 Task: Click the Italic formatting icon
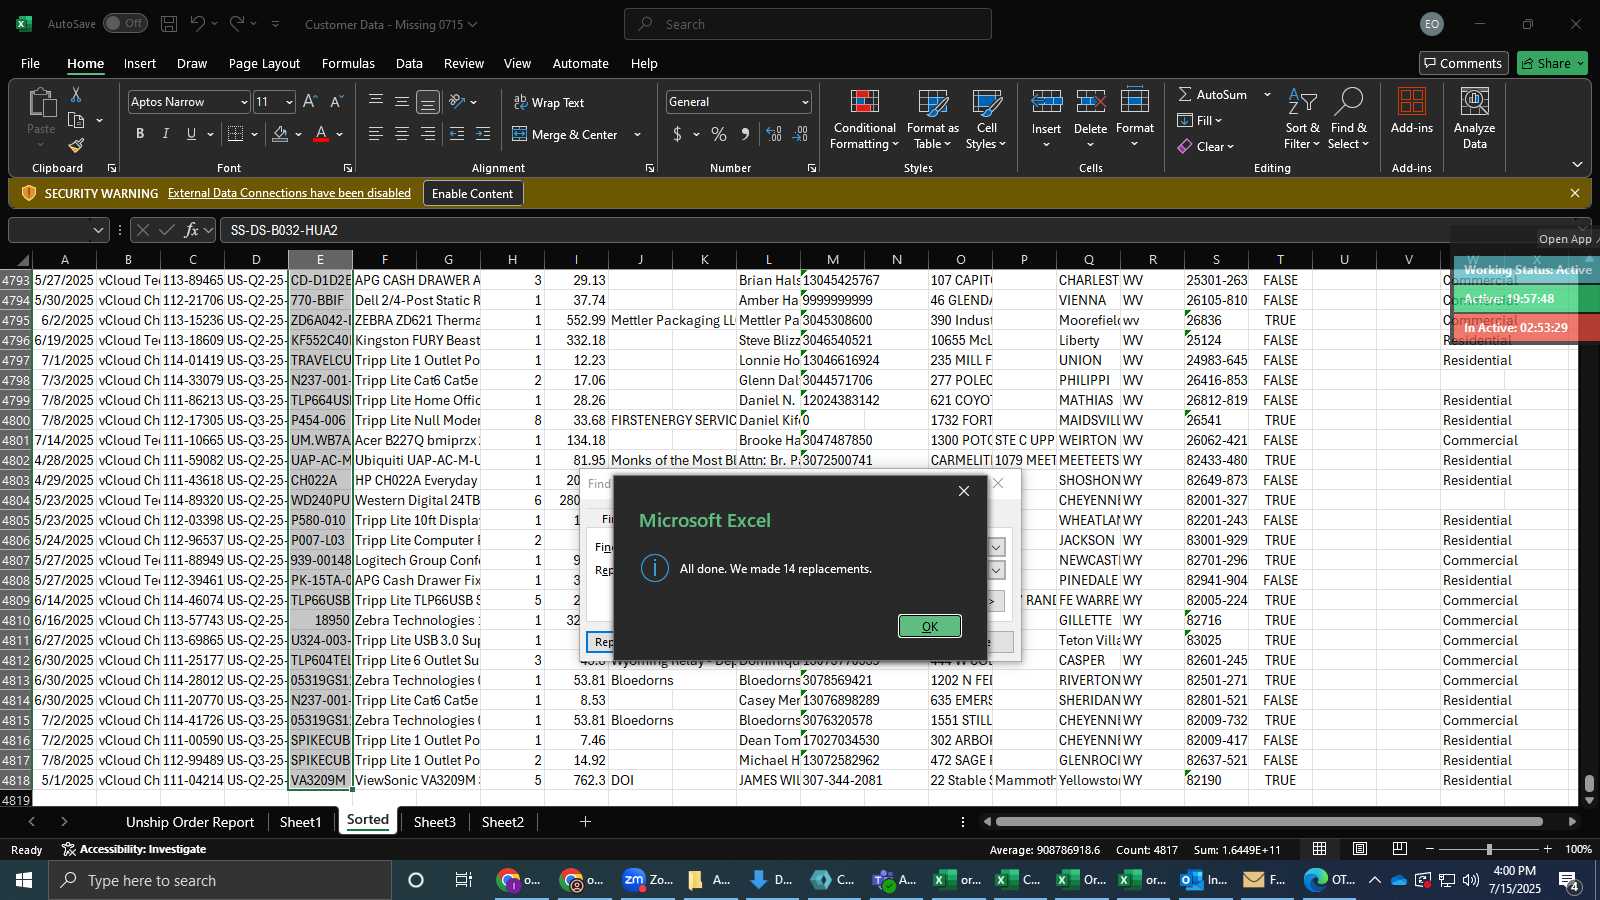tap(165, 134)
